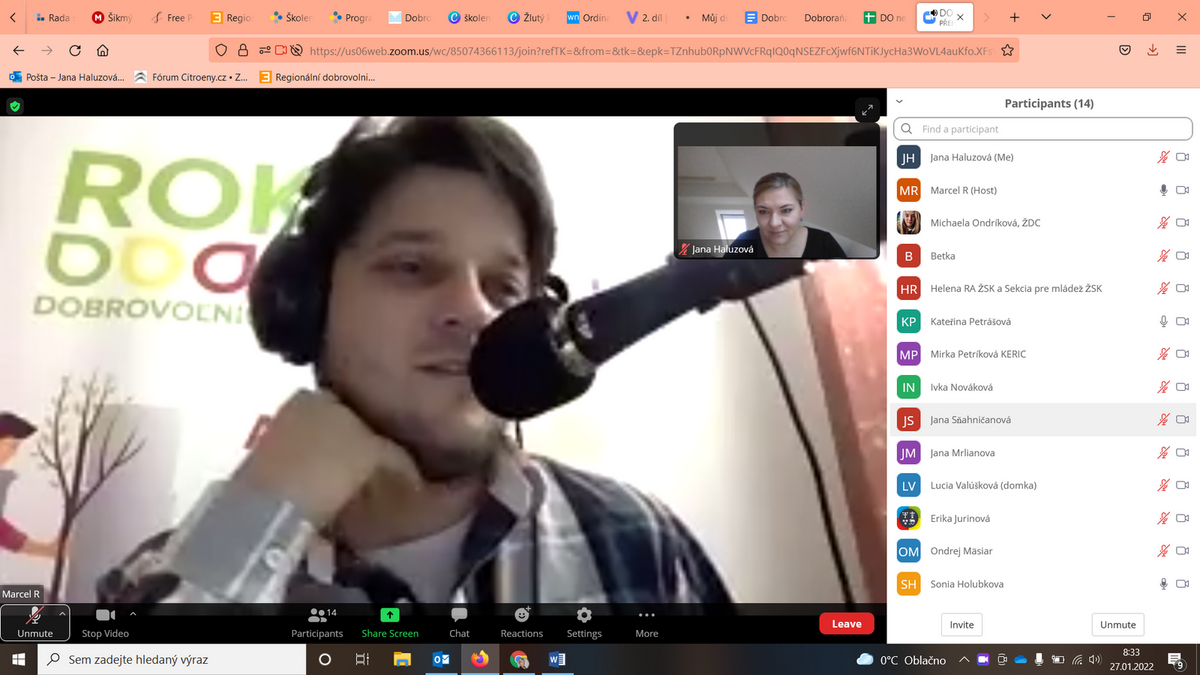1200x675 pixels.
Task: Show hidden system tray icons
Action: tap(963, 659)
